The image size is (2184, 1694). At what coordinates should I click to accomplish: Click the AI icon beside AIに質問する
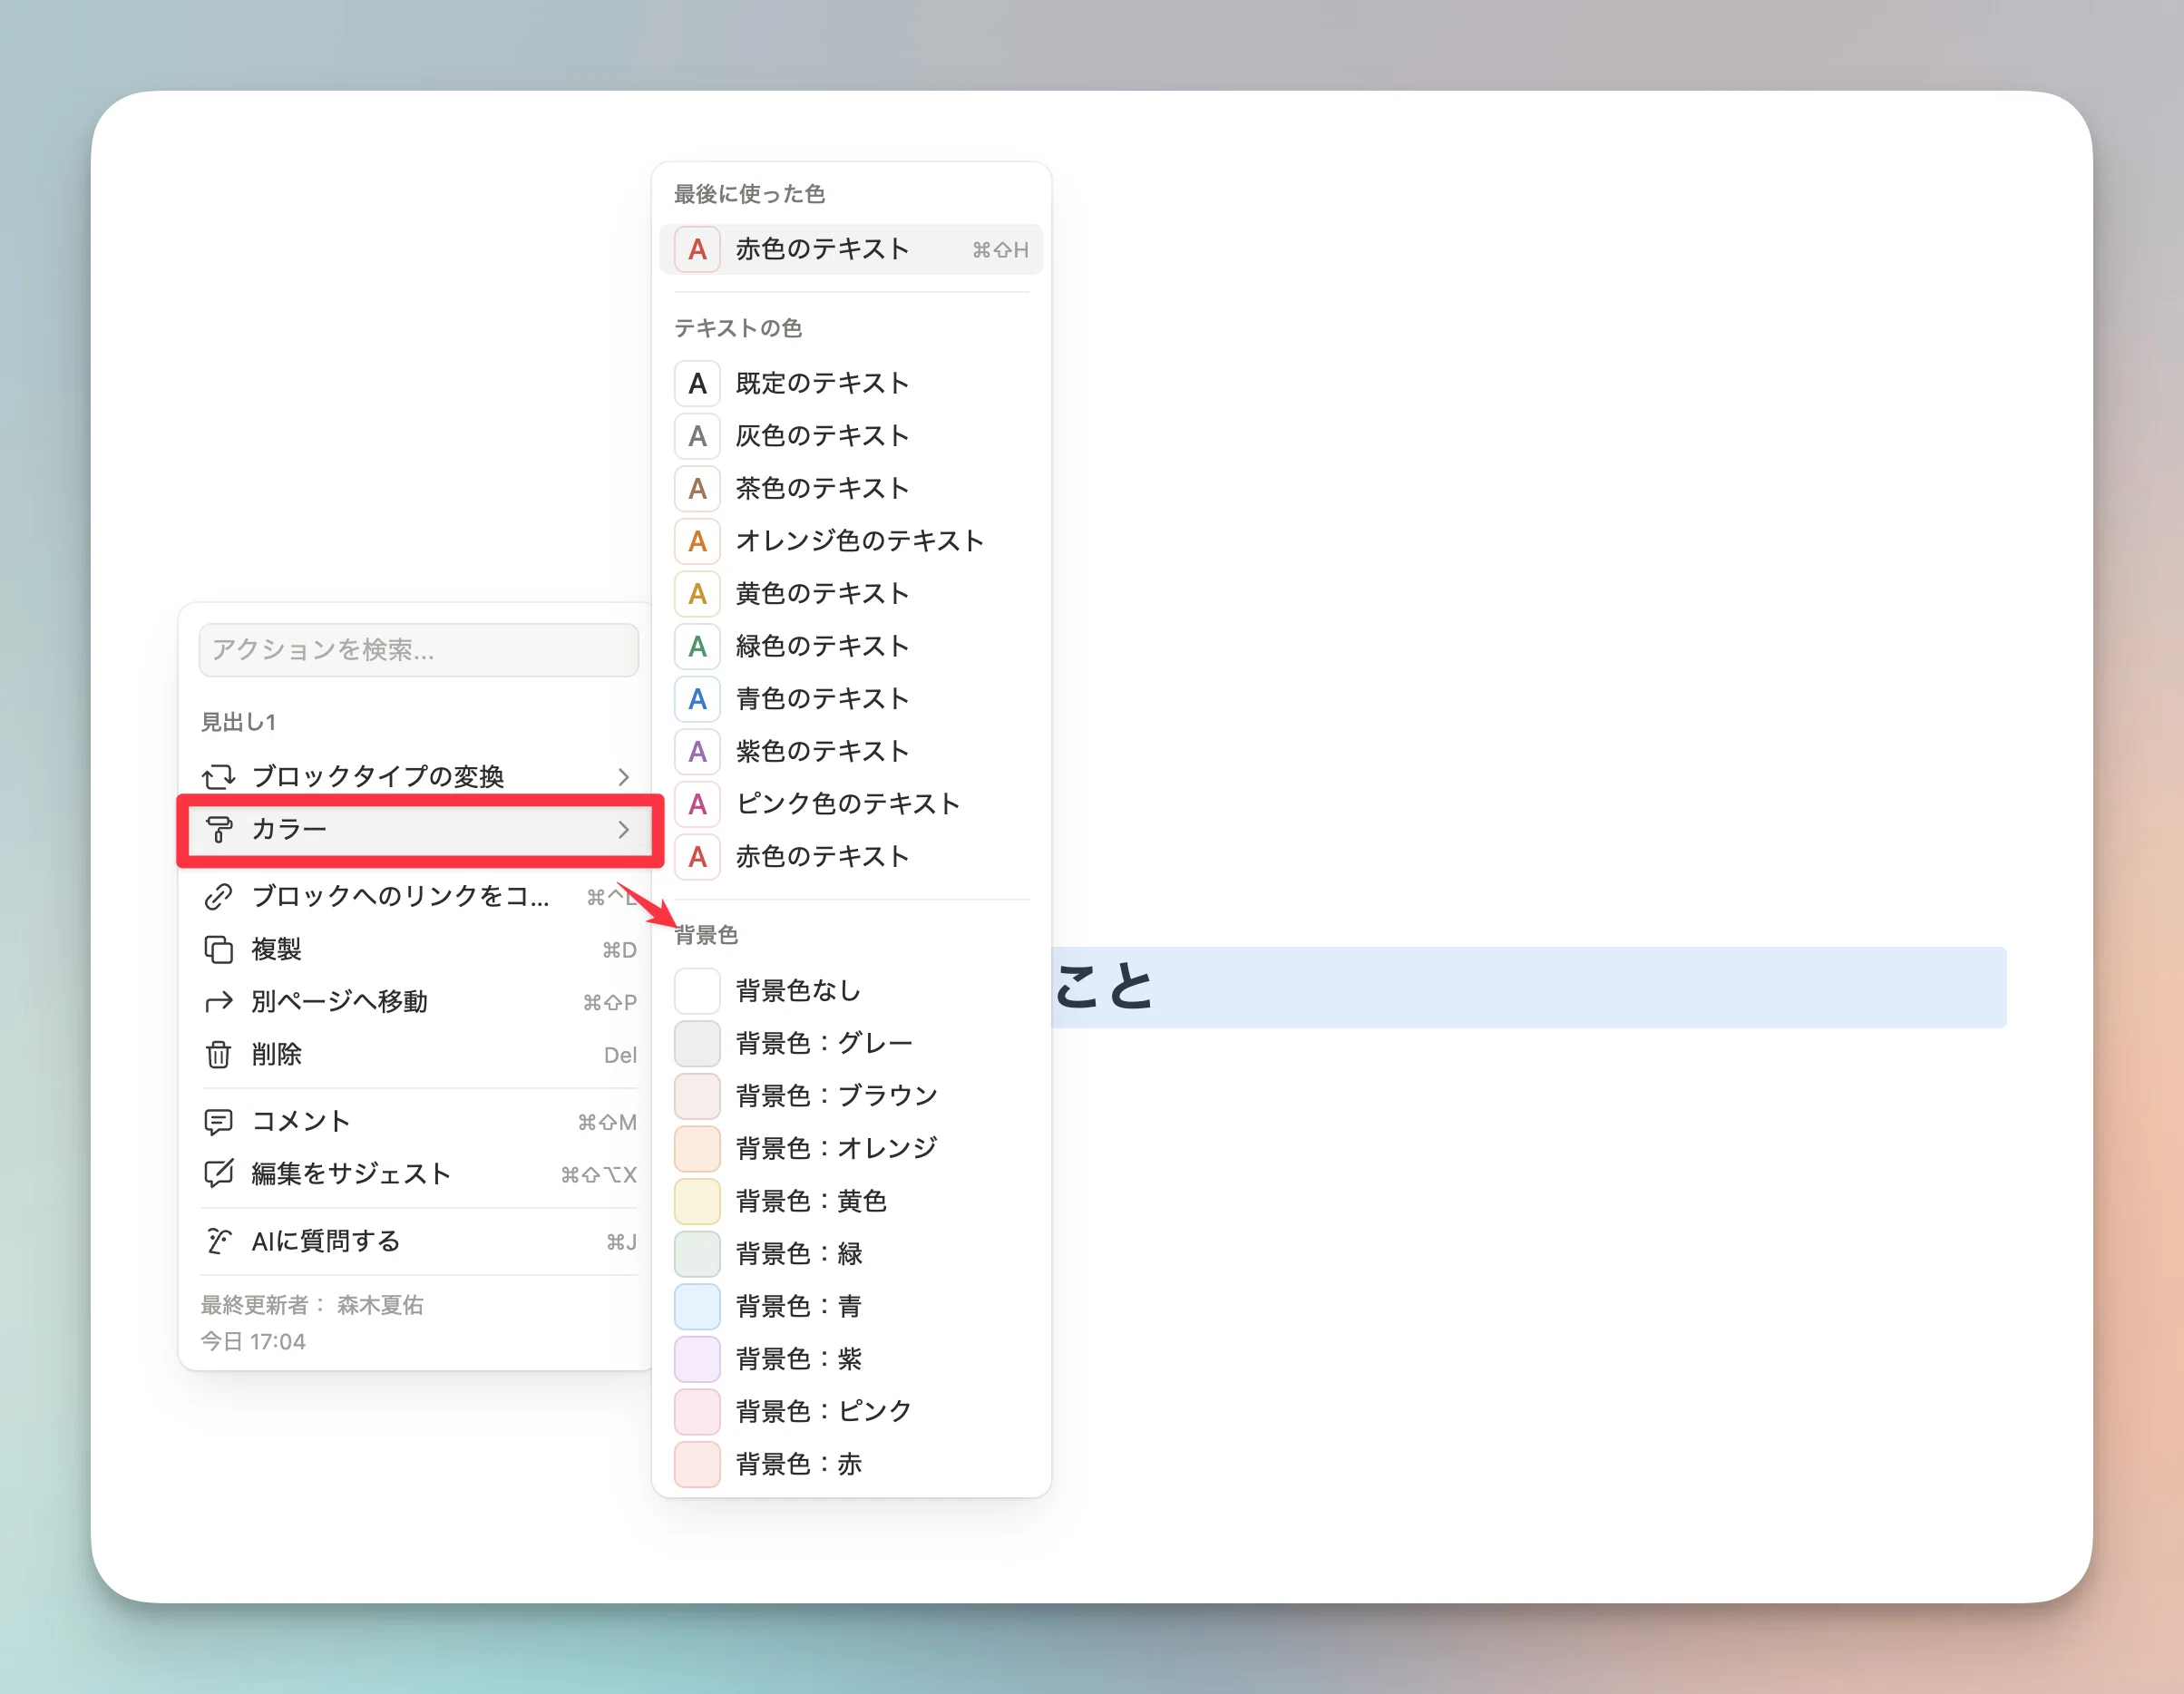coord(218,1241)
